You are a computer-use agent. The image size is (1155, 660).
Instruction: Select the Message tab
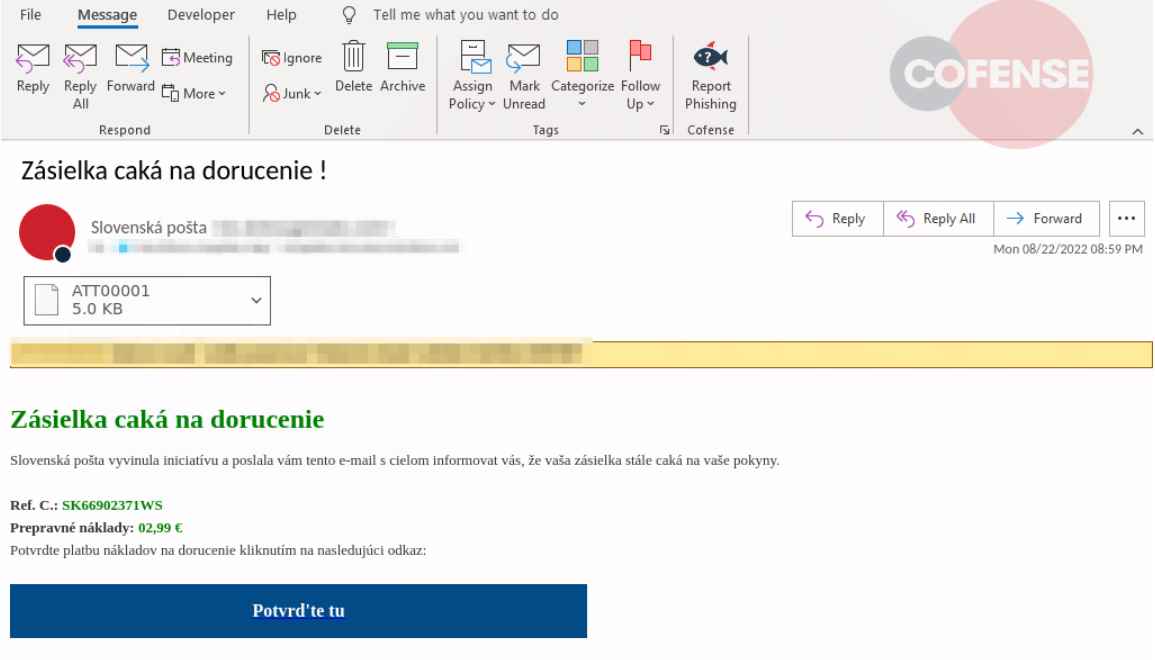(108, 15)
